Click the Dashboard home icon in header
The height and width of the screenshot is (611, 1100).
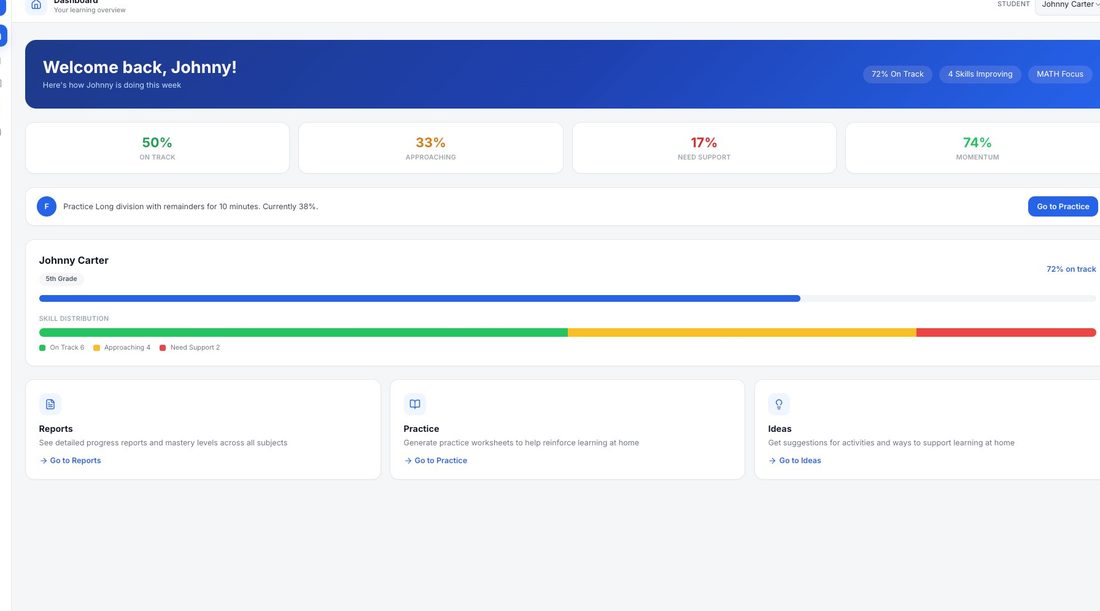click(36, 5)
